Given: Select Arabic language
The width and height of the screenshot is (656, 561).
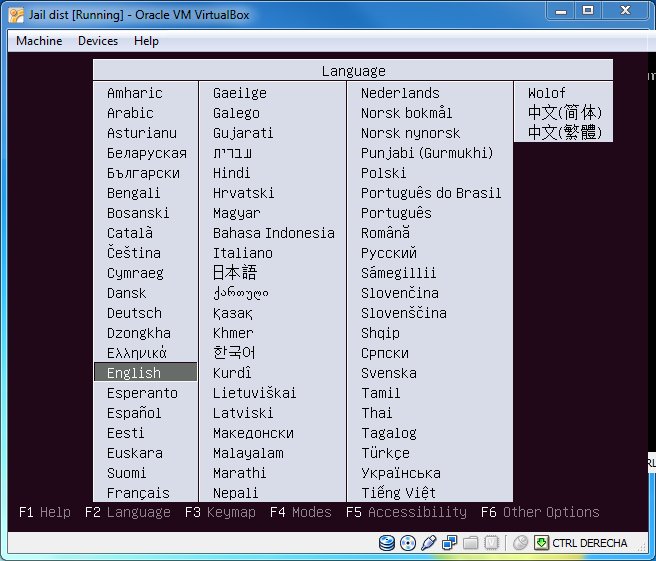Looking at the screenshot, I should click(130, 113).
